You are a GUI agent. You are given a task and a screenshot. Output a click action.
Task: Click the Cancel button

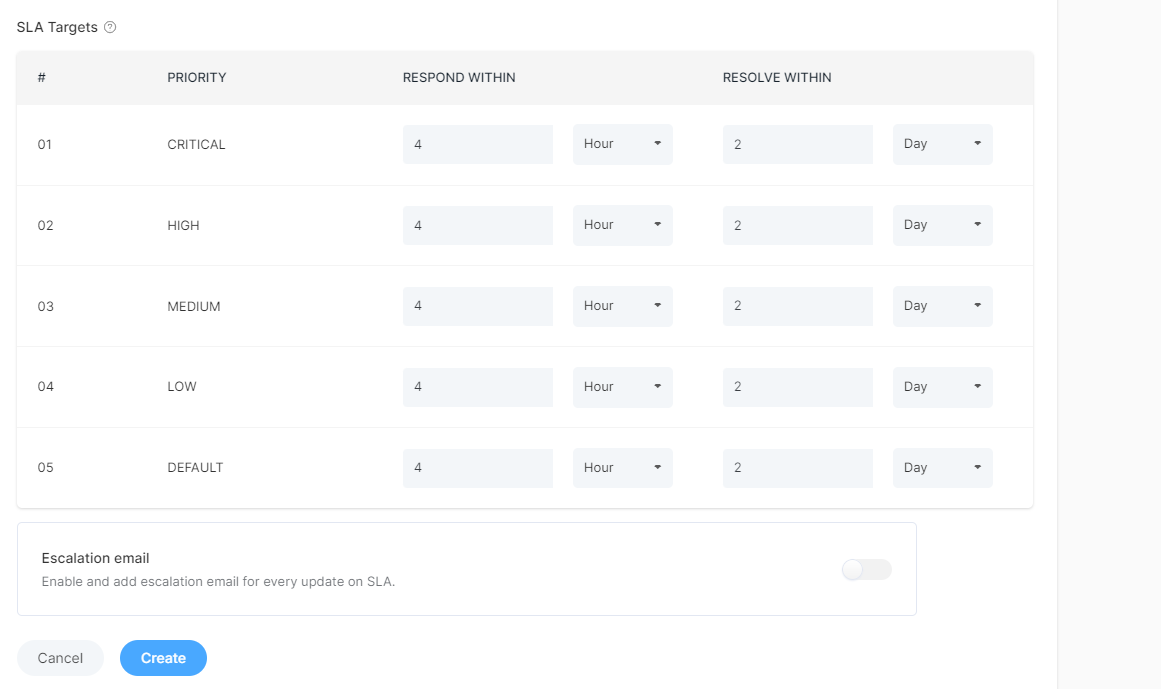(x=60, y=658)
